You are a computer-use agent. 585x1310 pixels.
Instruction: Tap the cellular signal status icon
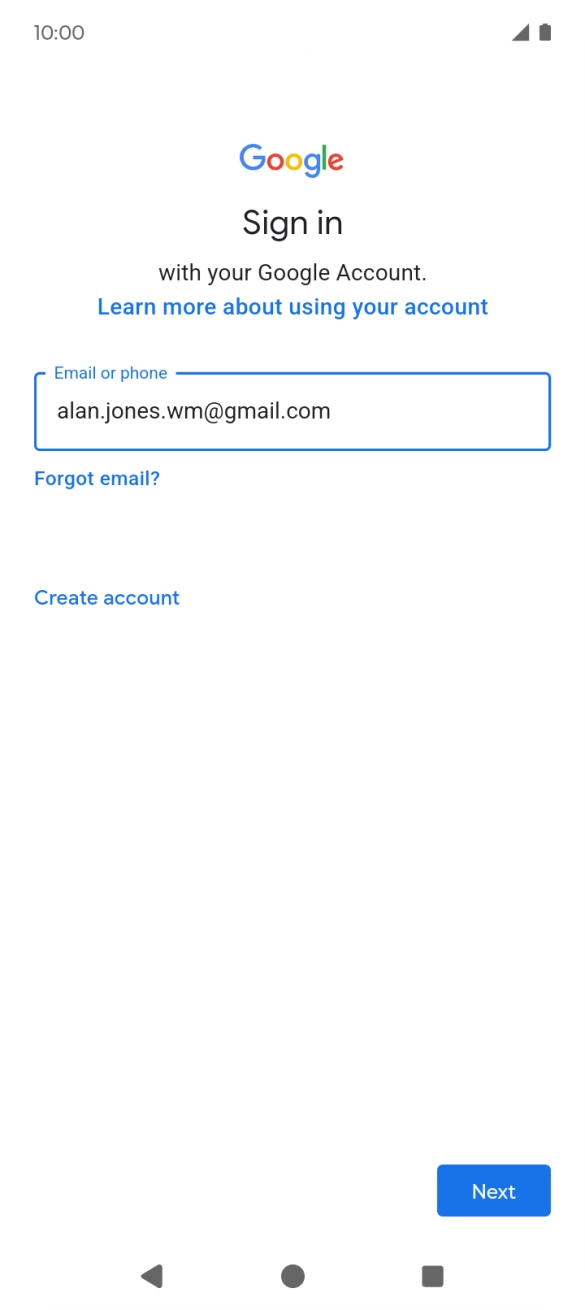[520, 33]
